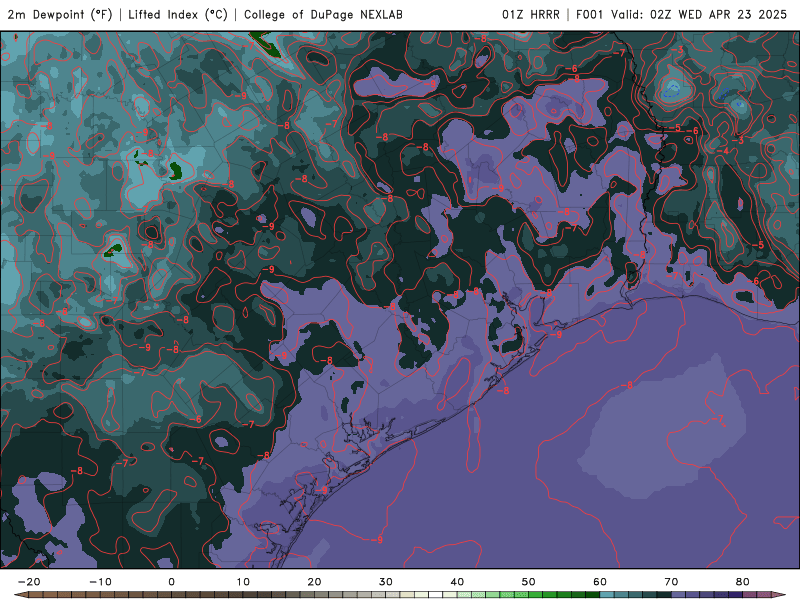This screenshot has width=800, height=600.
Task: Click the -10 label on the color scale
Action: coord(100,582)
